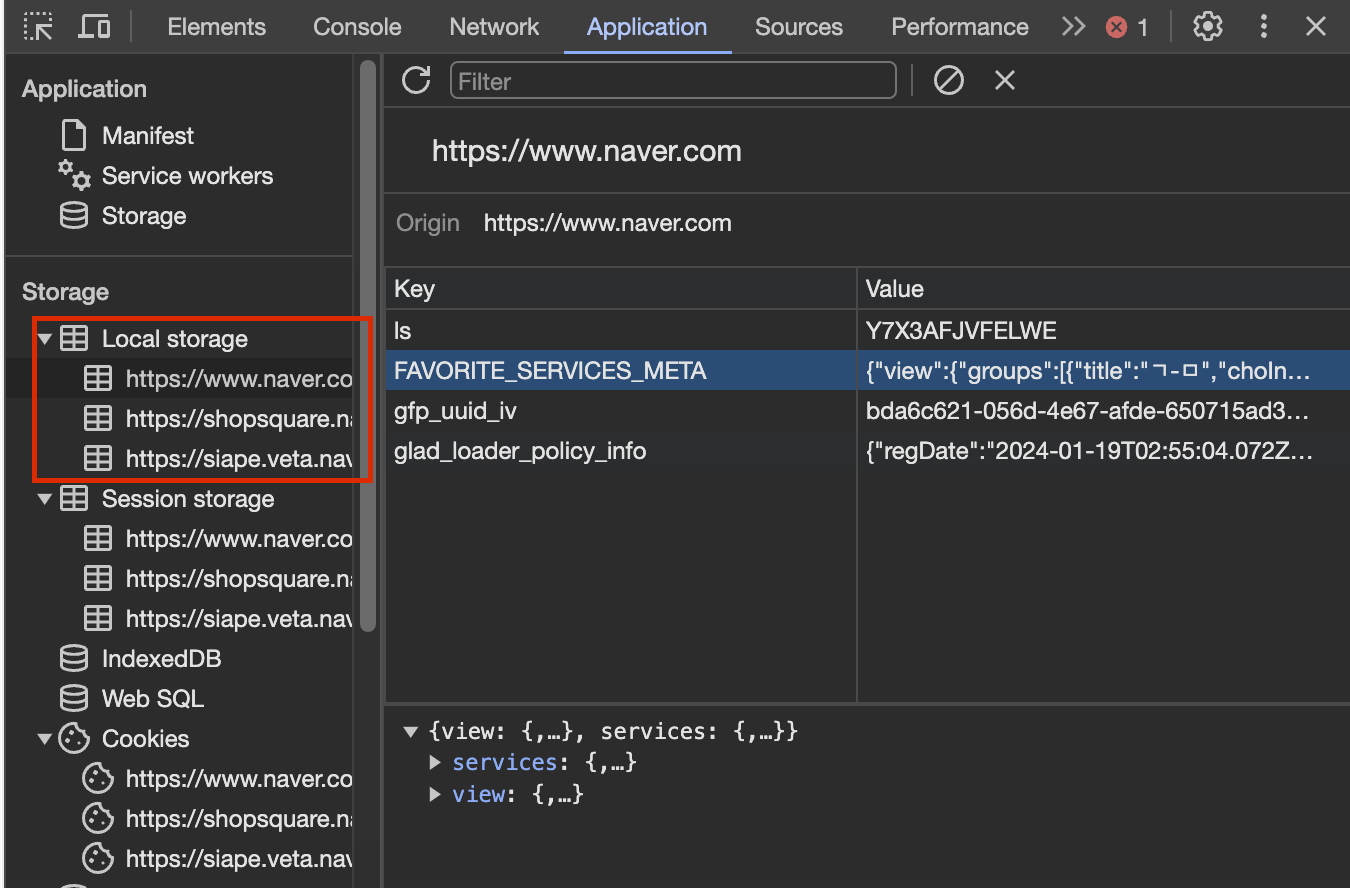Click the Origin URL text
This screenshot has height=888, width=1350.
coord(608,223)
